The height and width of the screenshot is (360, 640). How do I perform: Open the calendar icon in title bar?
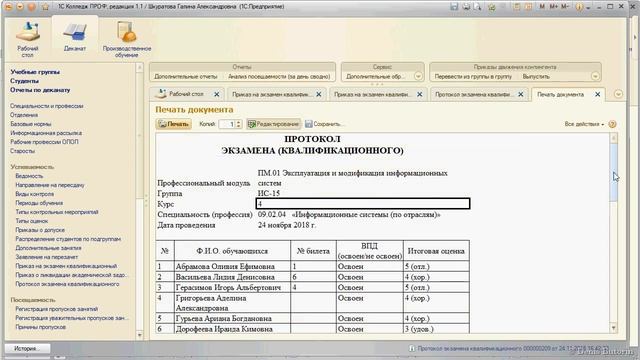click(528, 7)
